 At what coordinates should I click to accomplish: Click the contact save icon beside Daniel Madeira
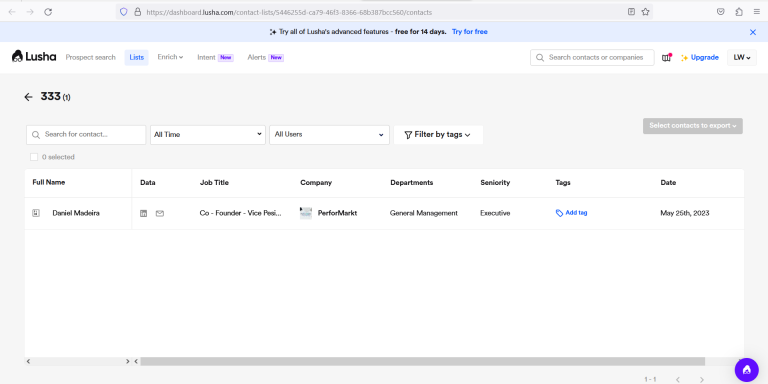(36, 213)
